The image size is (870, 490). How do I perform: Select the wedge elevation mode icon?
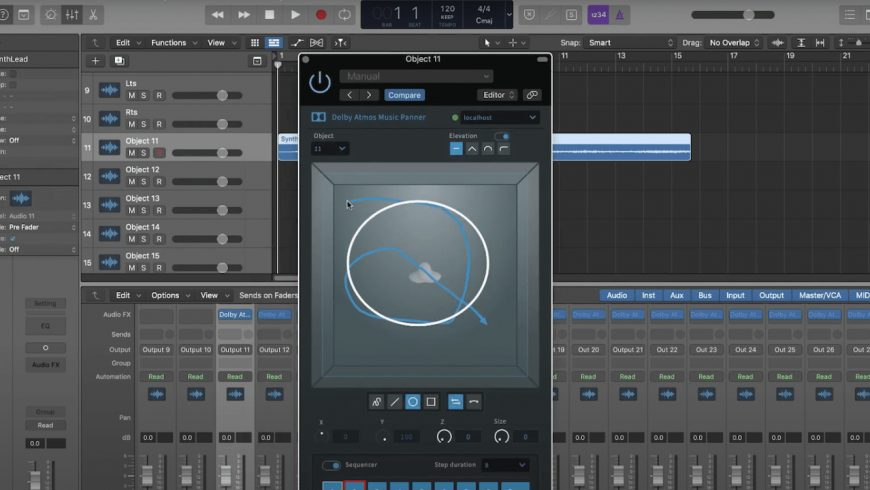point(472,149)
